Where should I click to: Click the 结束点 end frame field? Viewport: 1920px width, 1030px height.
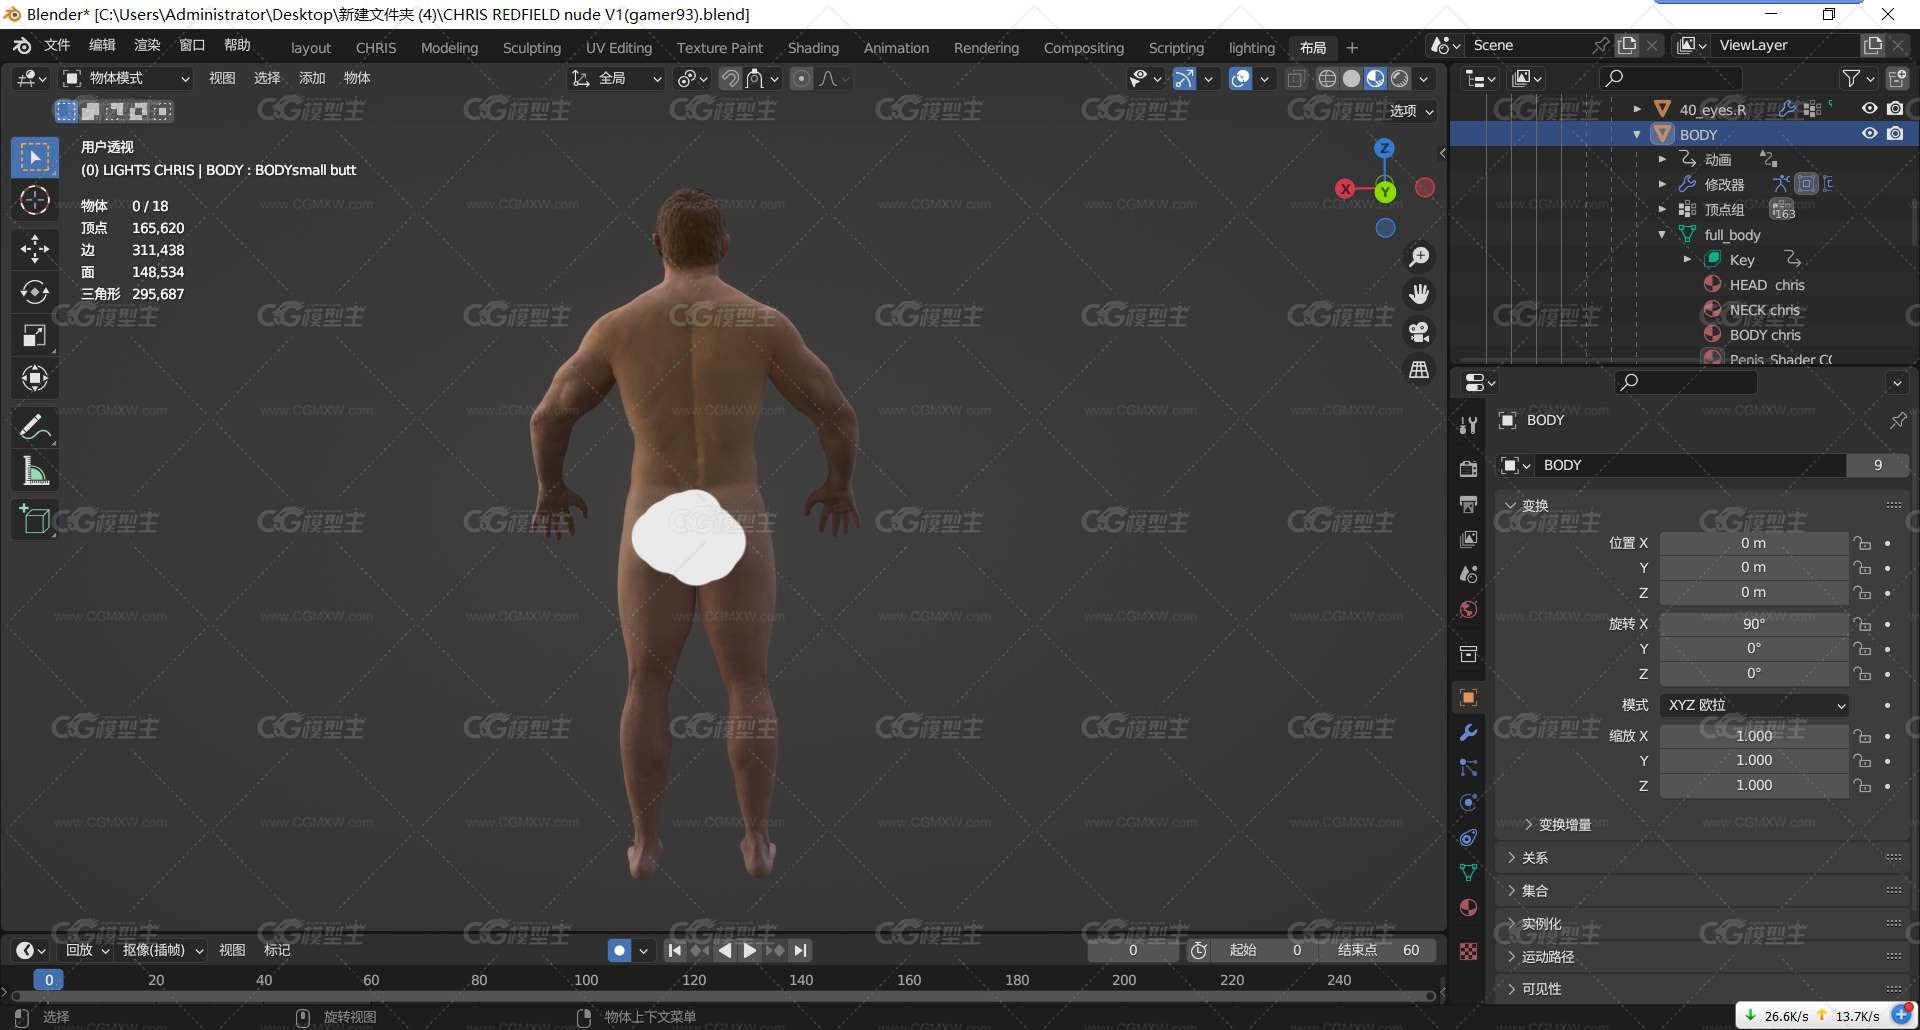[1380, 950]
